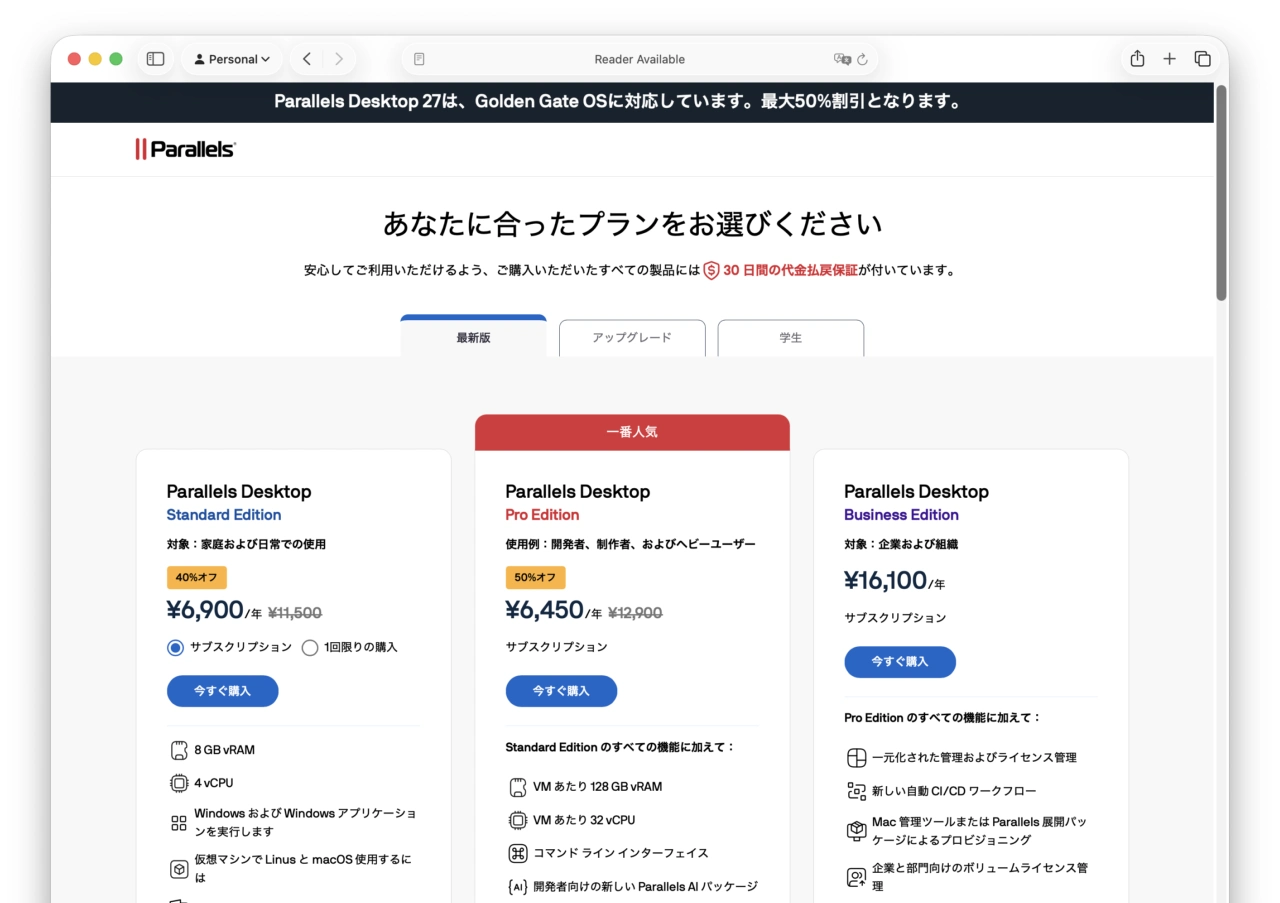Go forward with the right chevron
The width and height of the screenshot is (1280, 903).
click(x=339, y=59)
